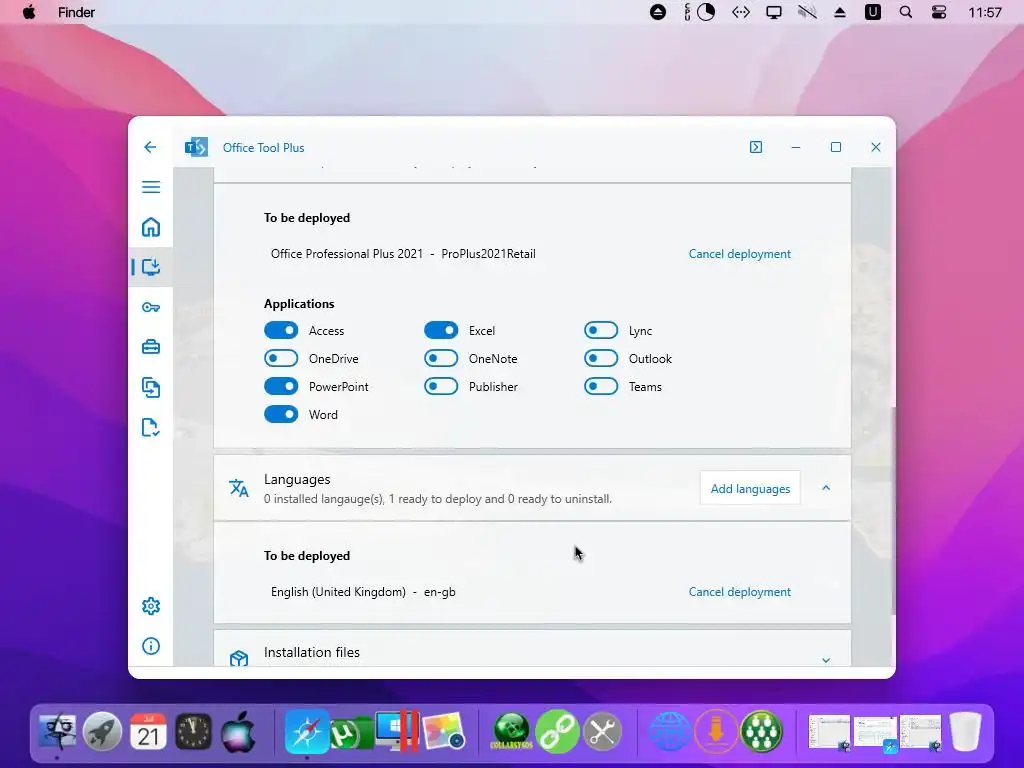1024x768 pixels.
Task: Enable the Outlook application toggle
Action: point(601,359)
